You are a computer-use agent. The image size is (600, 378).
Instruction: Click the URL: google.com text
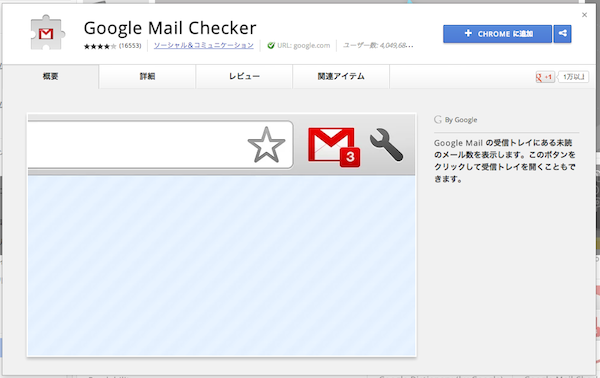[303, 46]
